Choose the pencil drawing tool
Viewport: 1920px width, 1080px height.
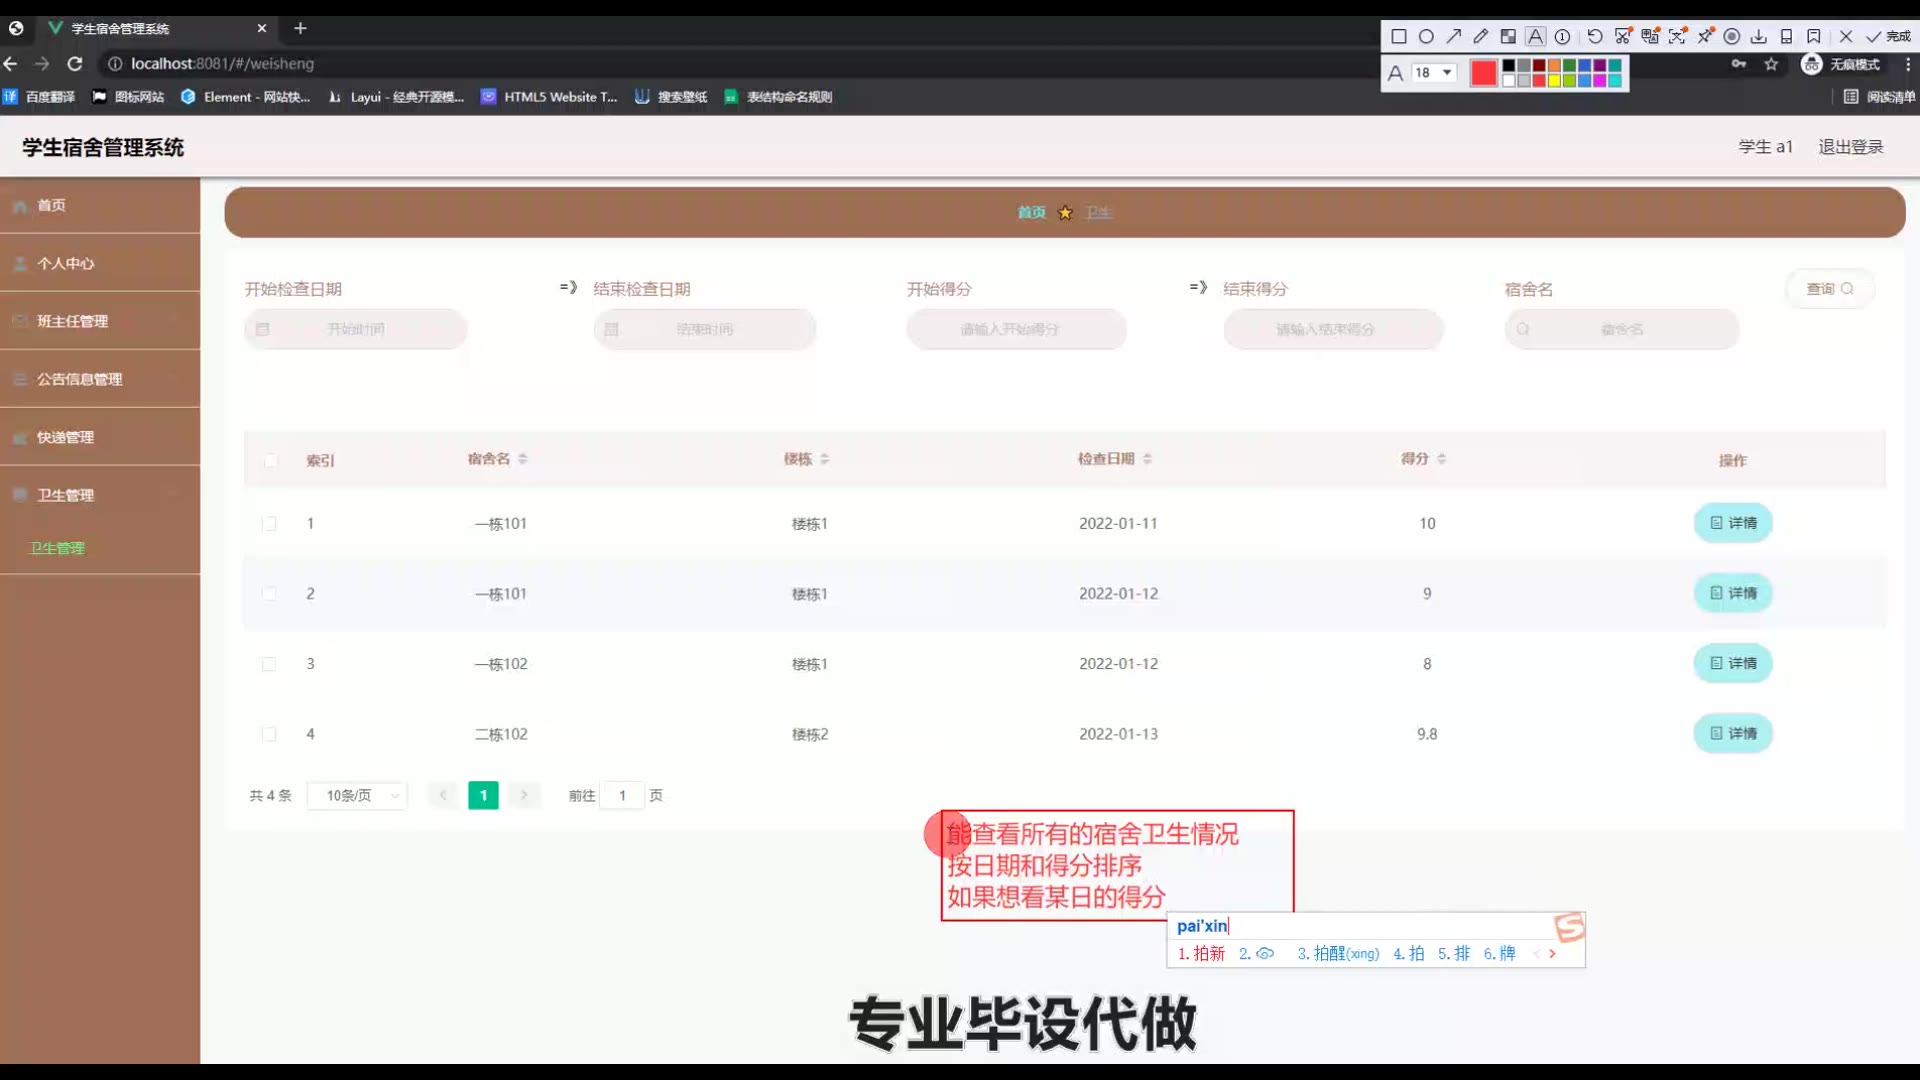(x=1481, y=37)
